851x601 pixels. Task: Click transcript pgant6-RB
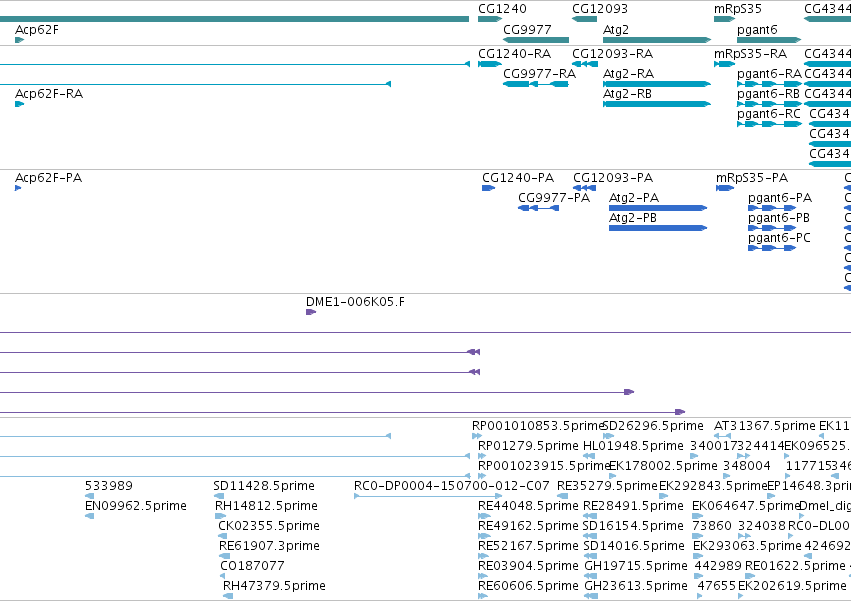coord(768,94)
